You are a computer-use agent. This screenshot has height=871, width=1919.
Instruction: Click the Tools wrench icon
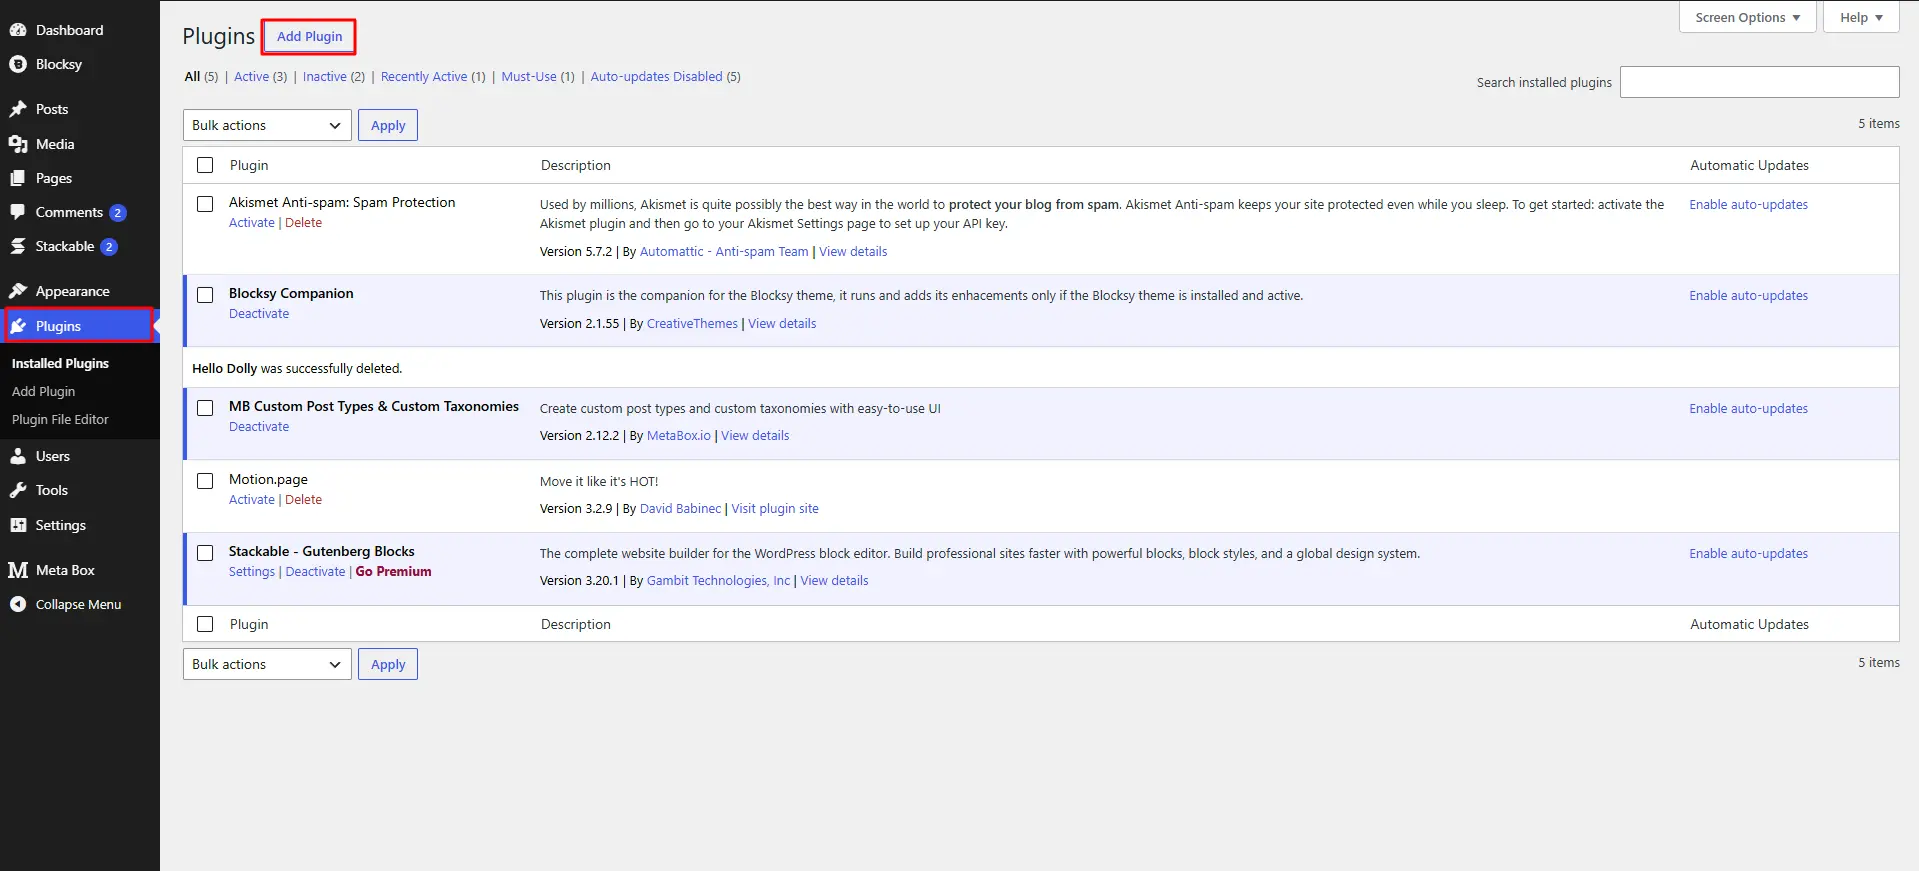18,490
